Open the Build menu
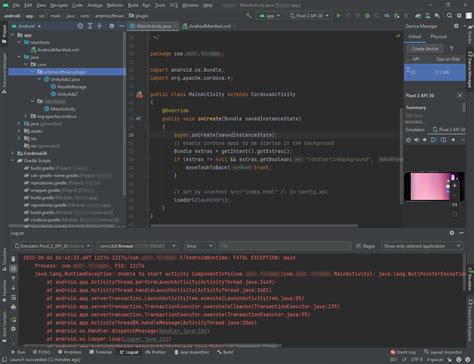 click(133, 5)
